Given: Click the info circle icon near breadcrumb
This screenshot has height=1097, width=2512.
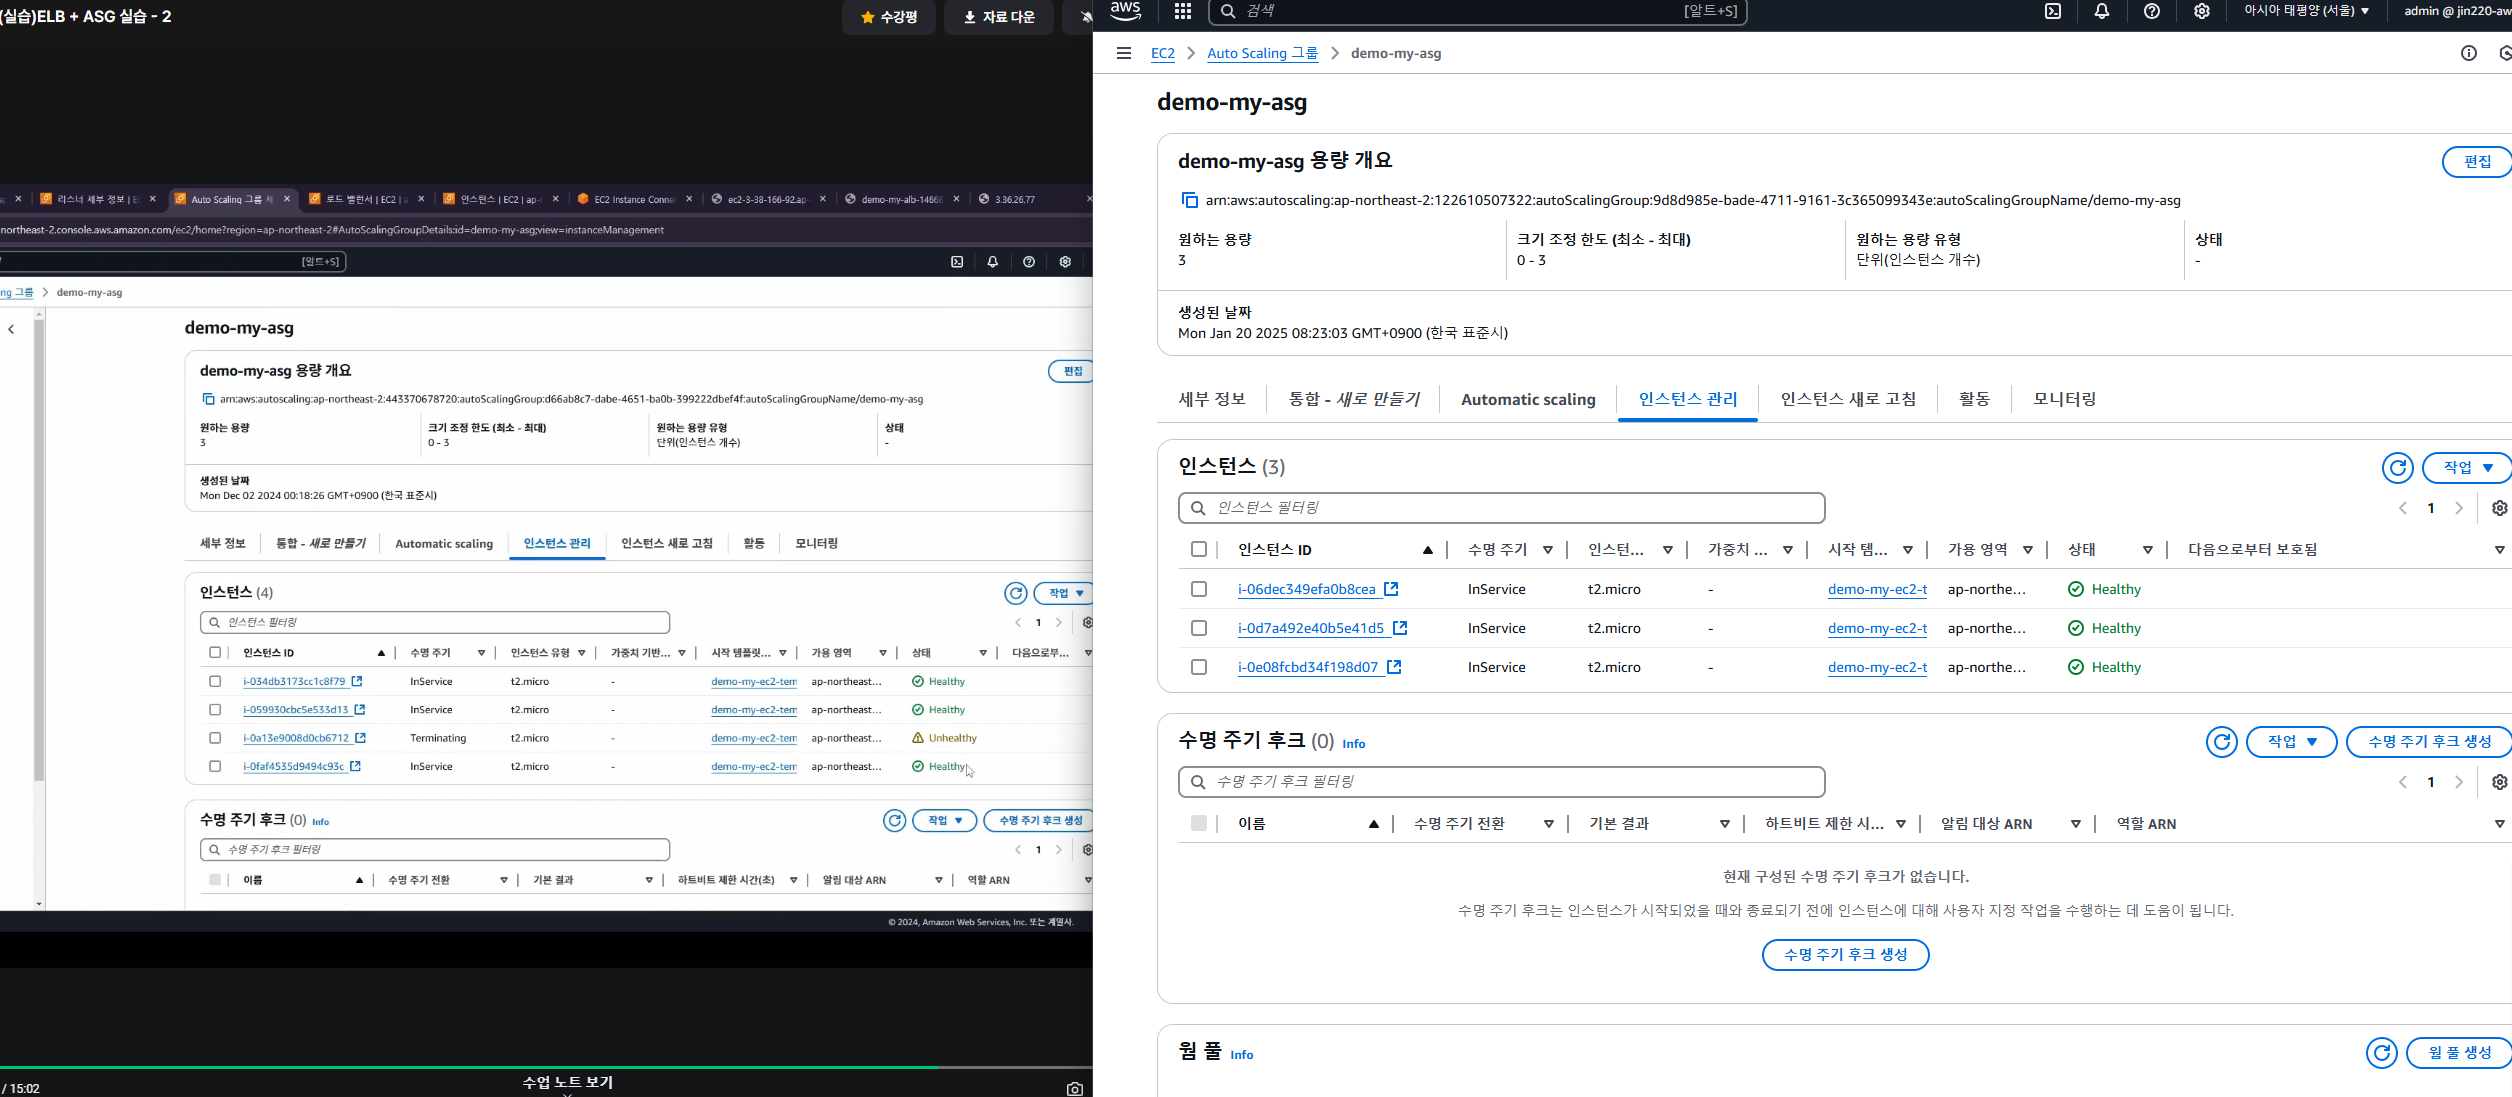Looking at the screenshot, I should (2469, 53).
